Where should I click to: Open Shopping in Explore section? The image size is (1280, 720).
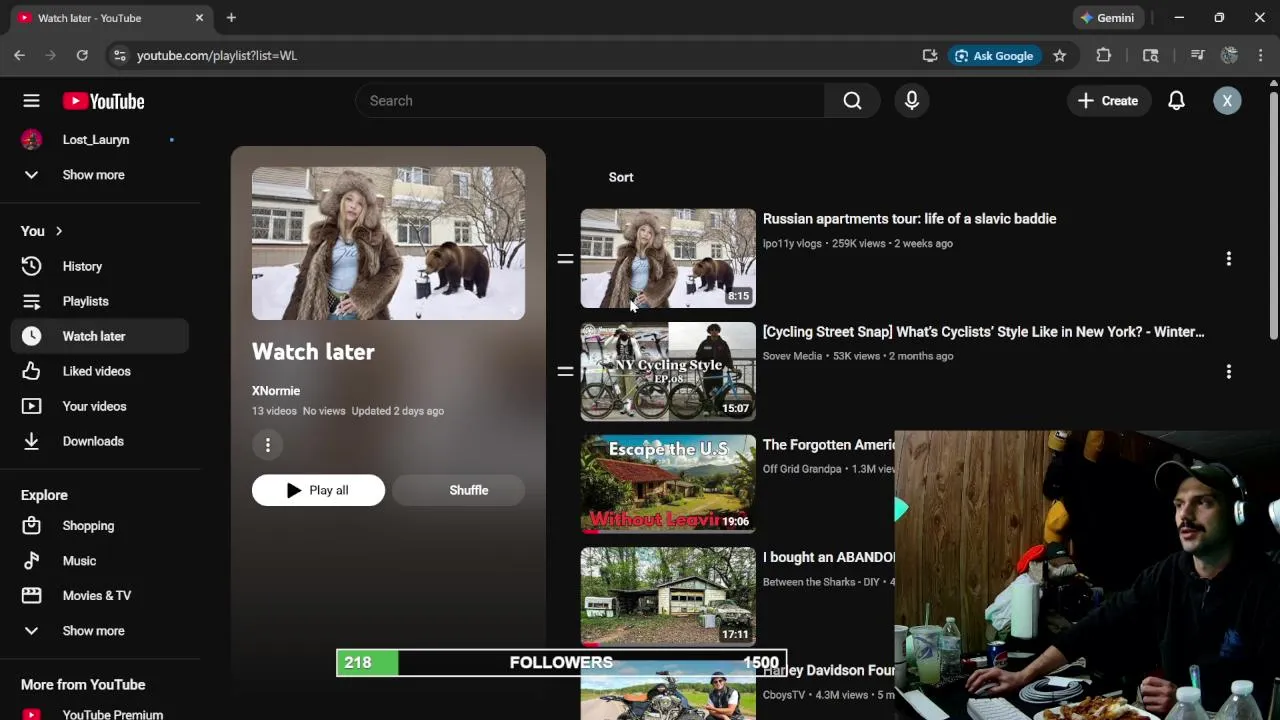click(x=100, y=526)
